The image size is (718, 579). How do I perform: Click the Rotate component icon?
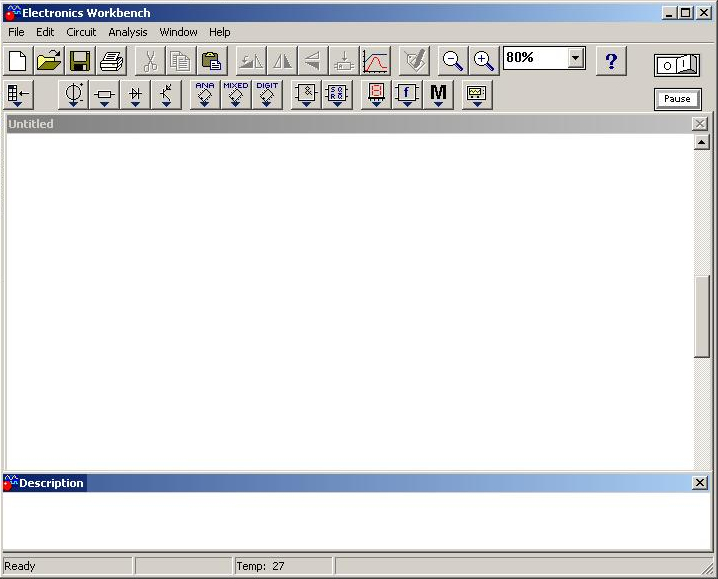[x=251, y=61]
